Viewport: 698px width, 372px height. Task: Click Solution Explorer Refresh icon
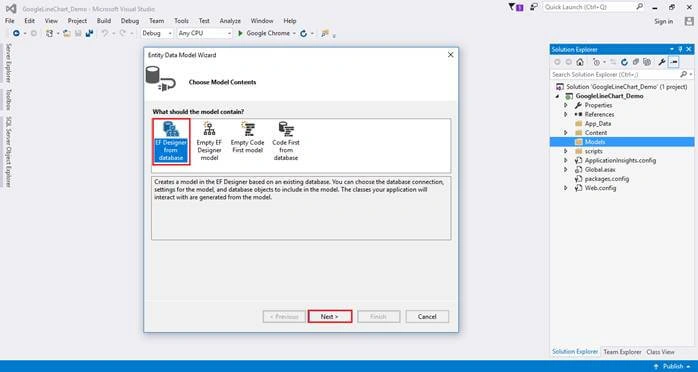point(625,62)
